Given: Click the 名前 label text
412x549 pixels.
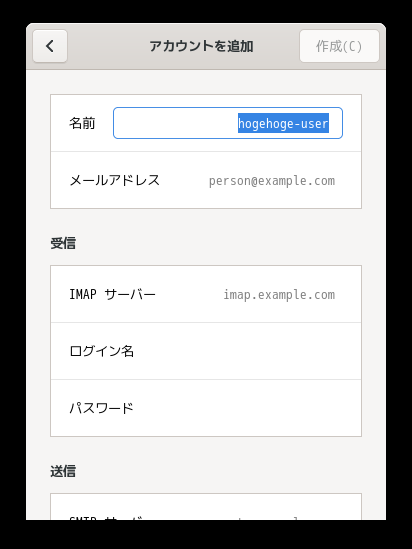Looking at the screenshot, I should coord(82,123).
